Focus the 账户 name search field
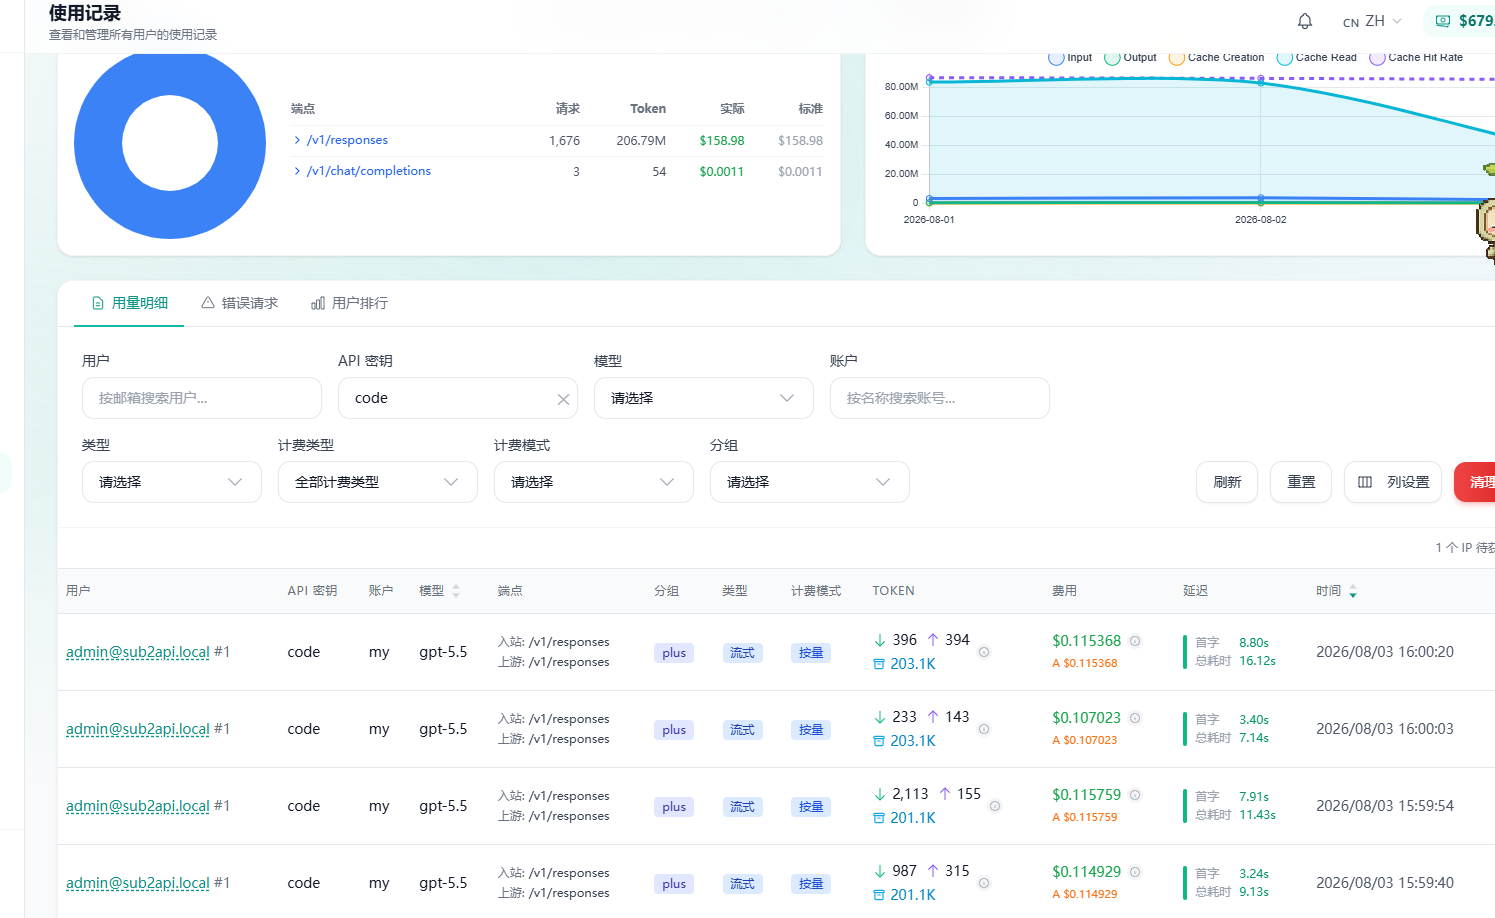 [940, 398]
